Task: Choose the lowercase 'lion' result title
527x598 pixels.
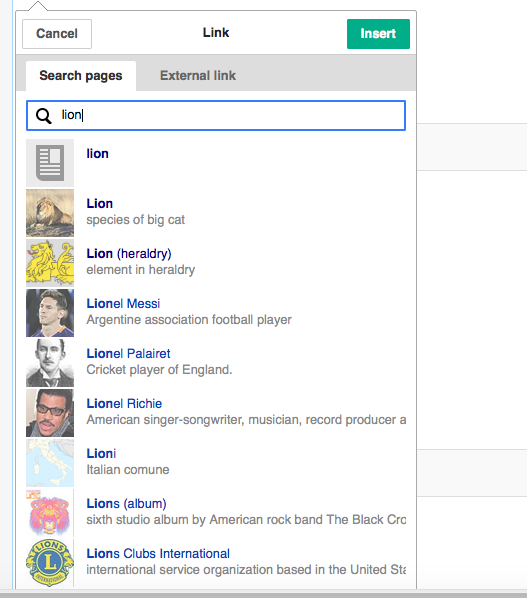Action: tap(98, 154)
